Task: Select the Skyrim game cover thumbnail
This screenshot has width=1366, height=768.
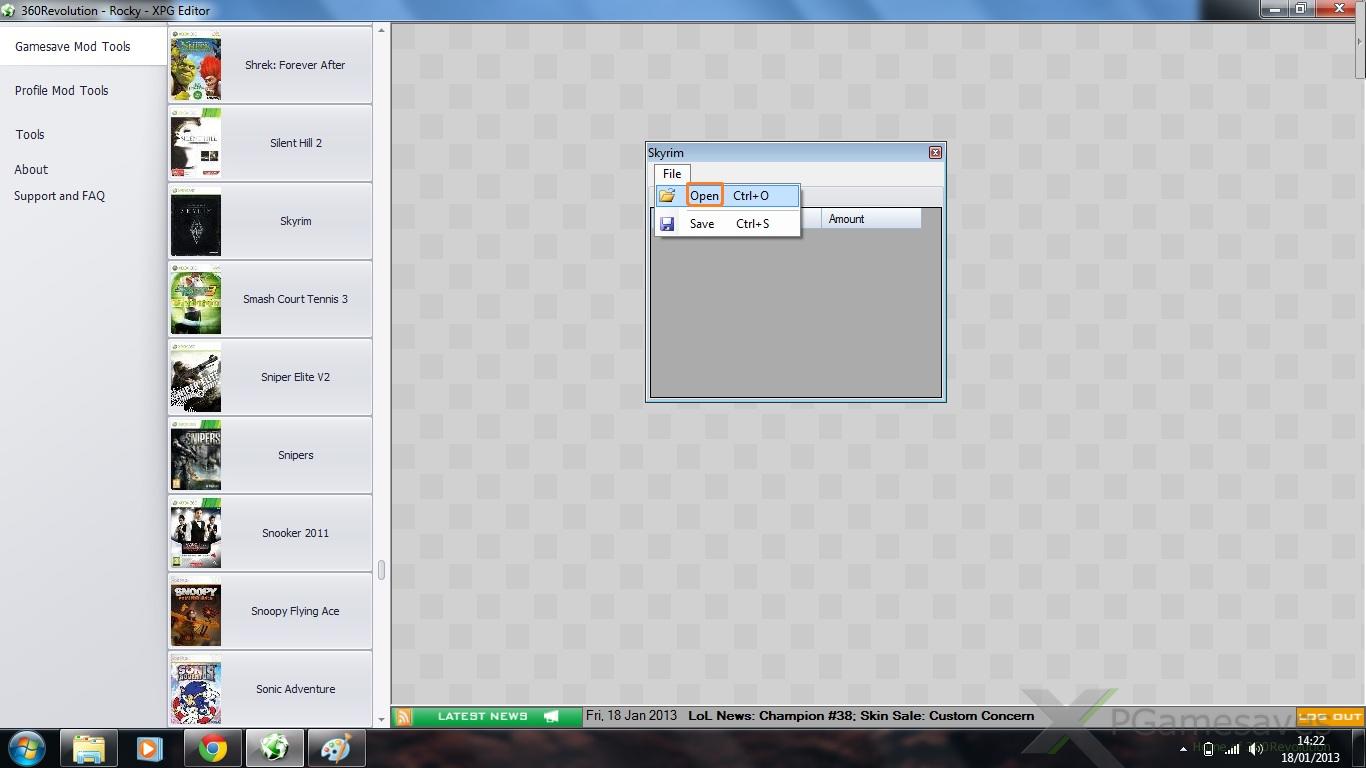Action: (x=196, y=222)
